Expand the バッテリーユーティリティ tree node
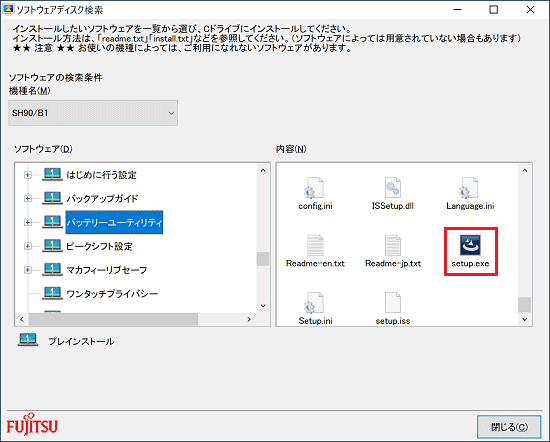Image resolution: width=550 pixels, height=442 pixels. tap(28, 222)
